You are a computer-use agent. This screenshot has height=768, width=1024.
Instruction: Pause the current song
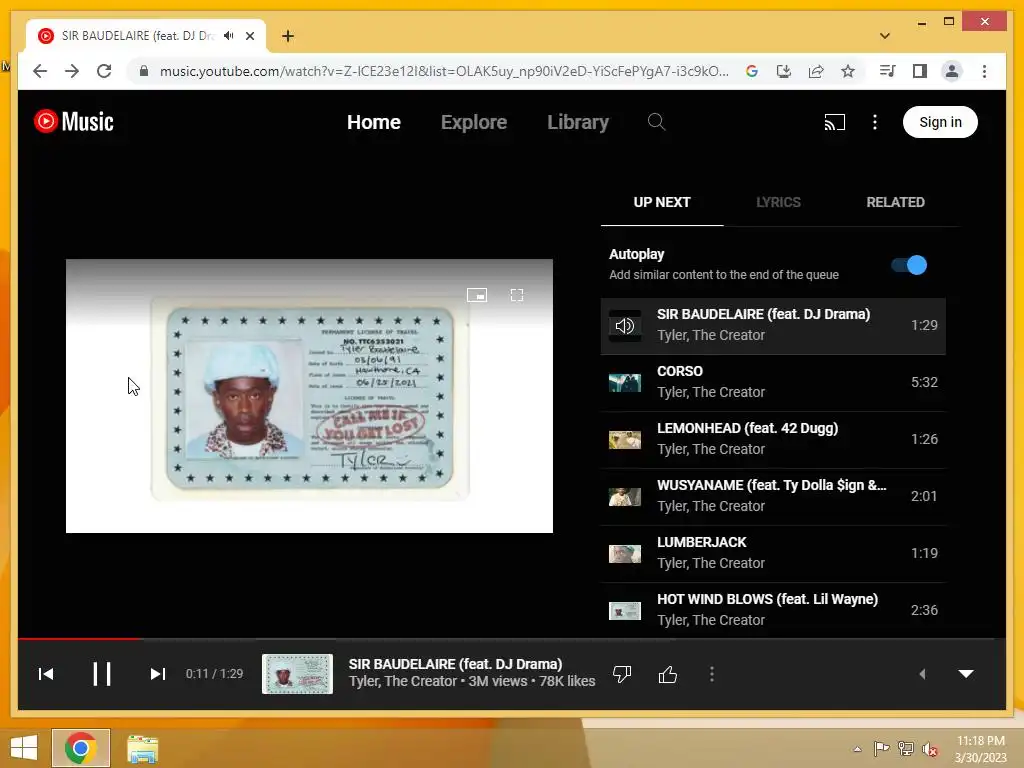point(101,674)
